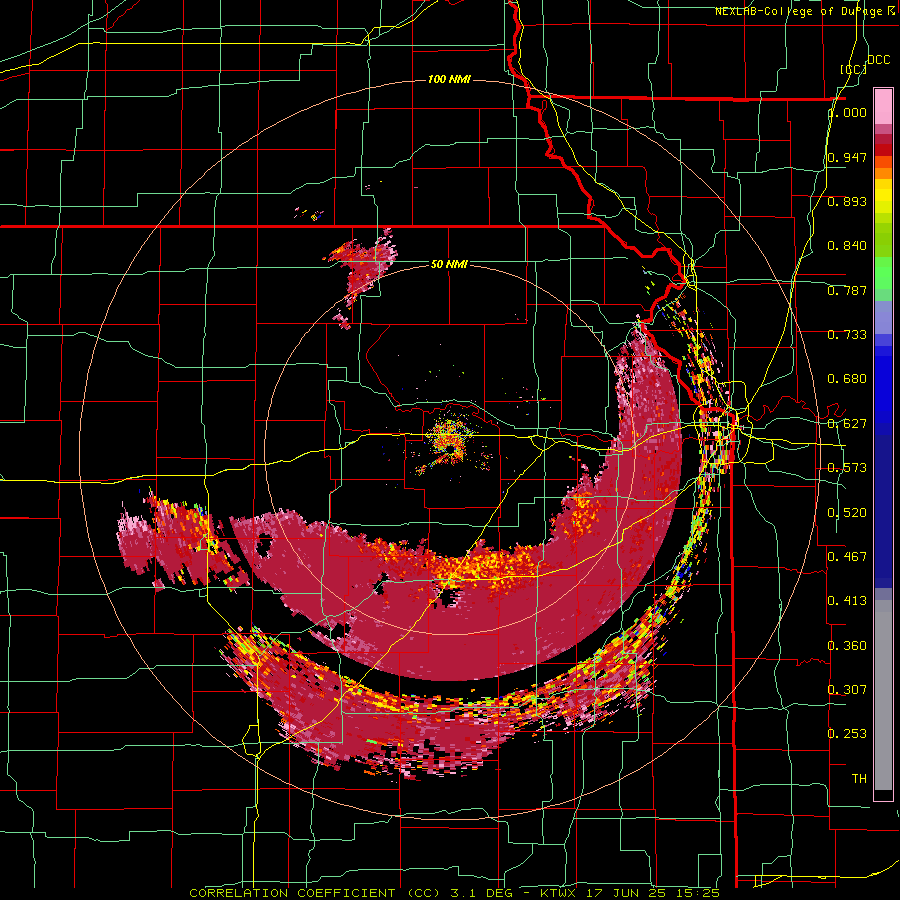Click the 50 NMI range ring label
Image resolution: width=900 pixels, height=900 pixels.
449,264
